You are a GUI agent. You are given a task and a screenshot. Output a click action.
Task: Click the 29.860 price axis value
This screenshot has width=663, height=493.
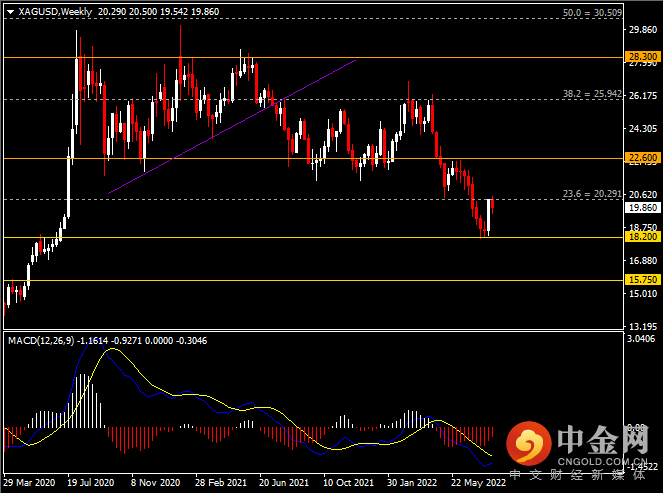tap(643, 30)
